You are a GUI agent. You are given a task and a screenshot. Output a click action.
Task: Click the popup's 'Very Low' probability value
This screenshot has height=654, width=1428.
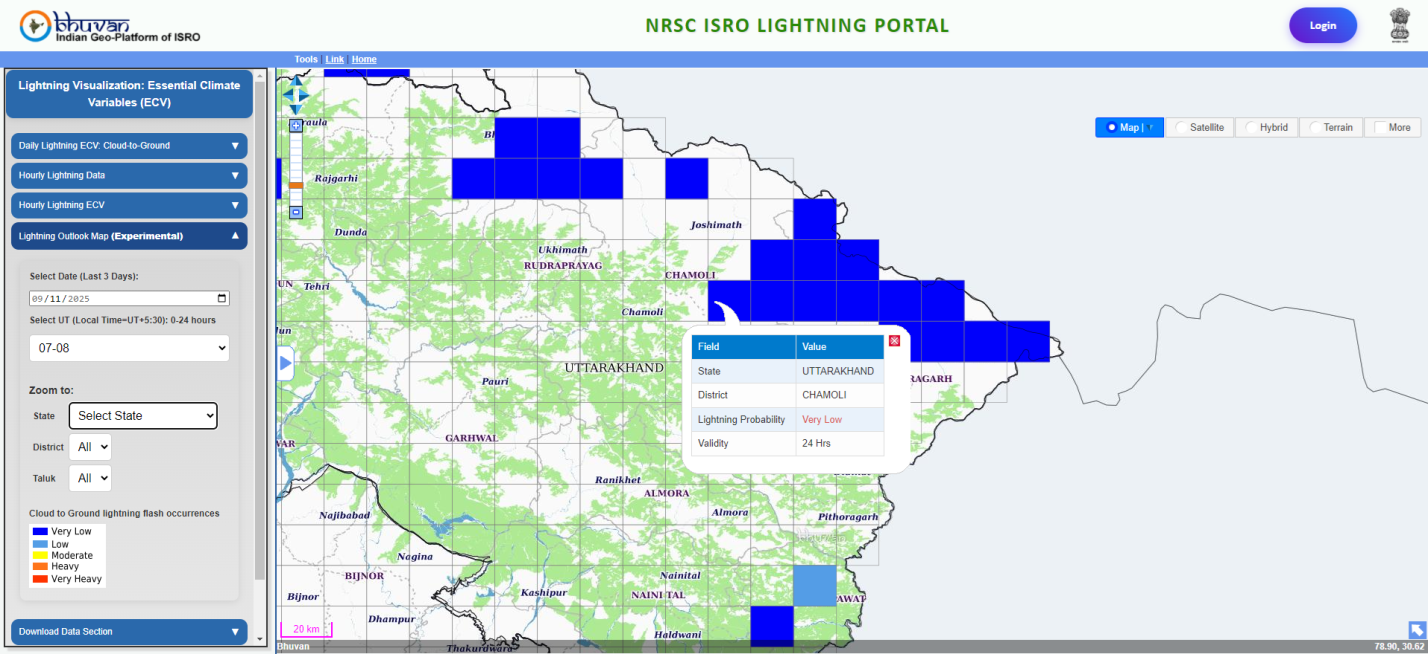click(x=822, y=420)
